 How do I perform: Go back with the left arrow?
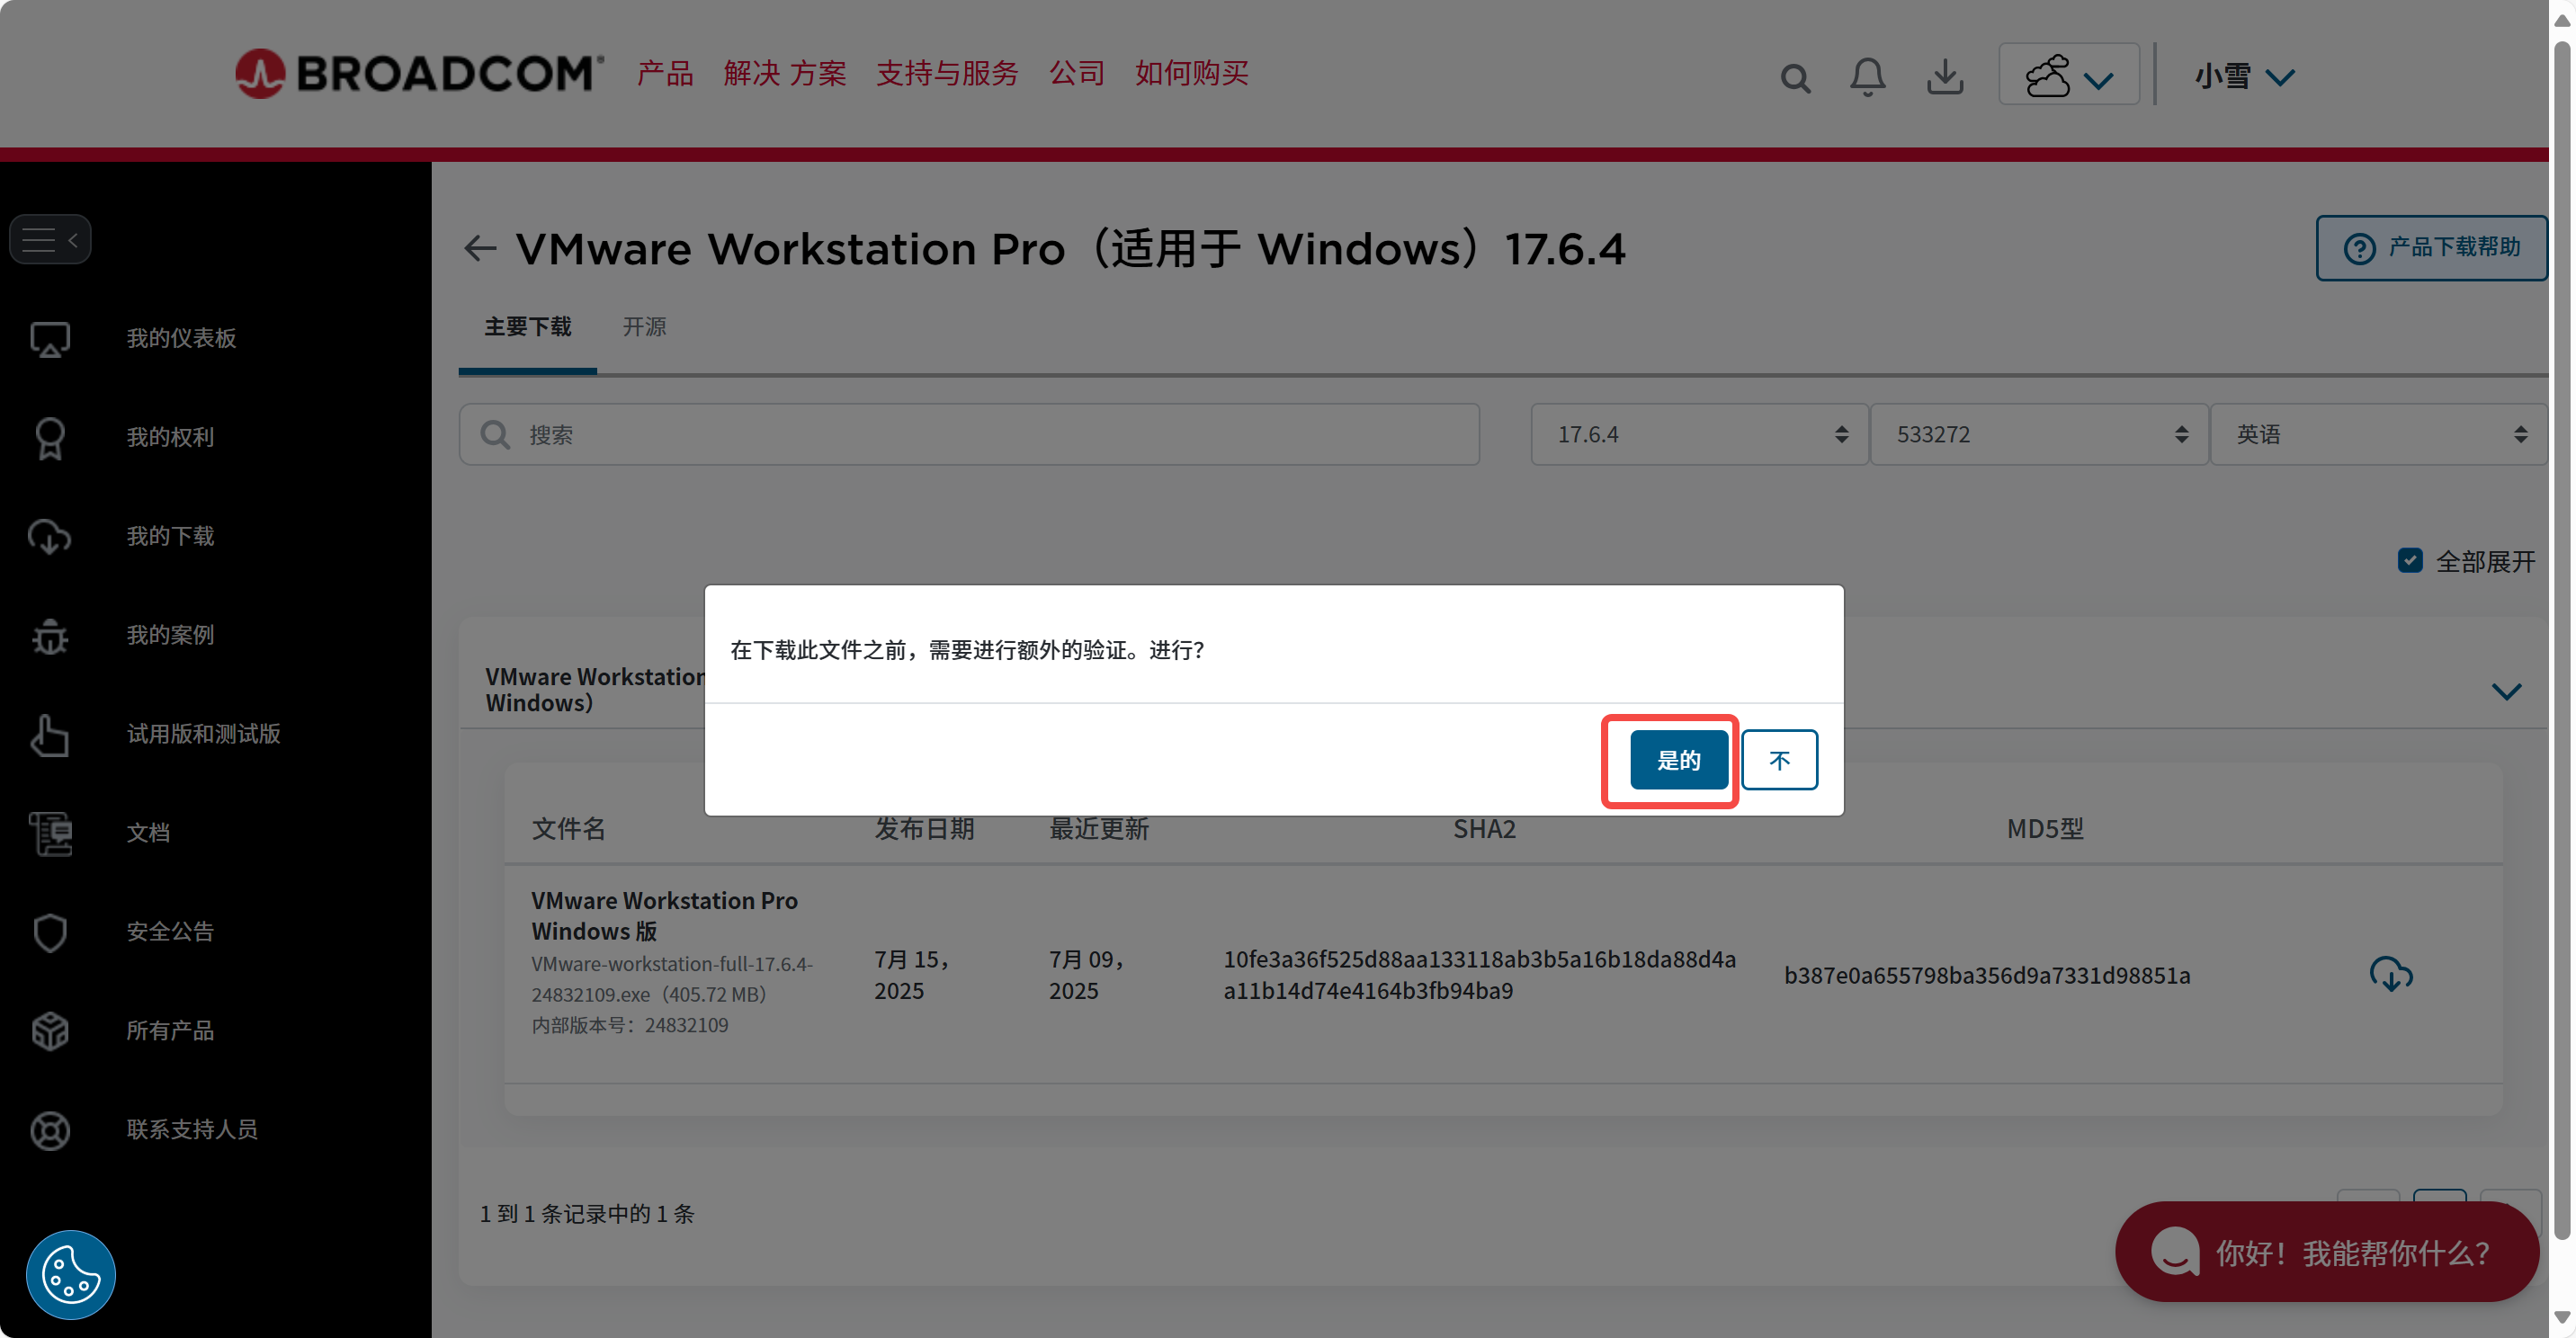(480, 248)
